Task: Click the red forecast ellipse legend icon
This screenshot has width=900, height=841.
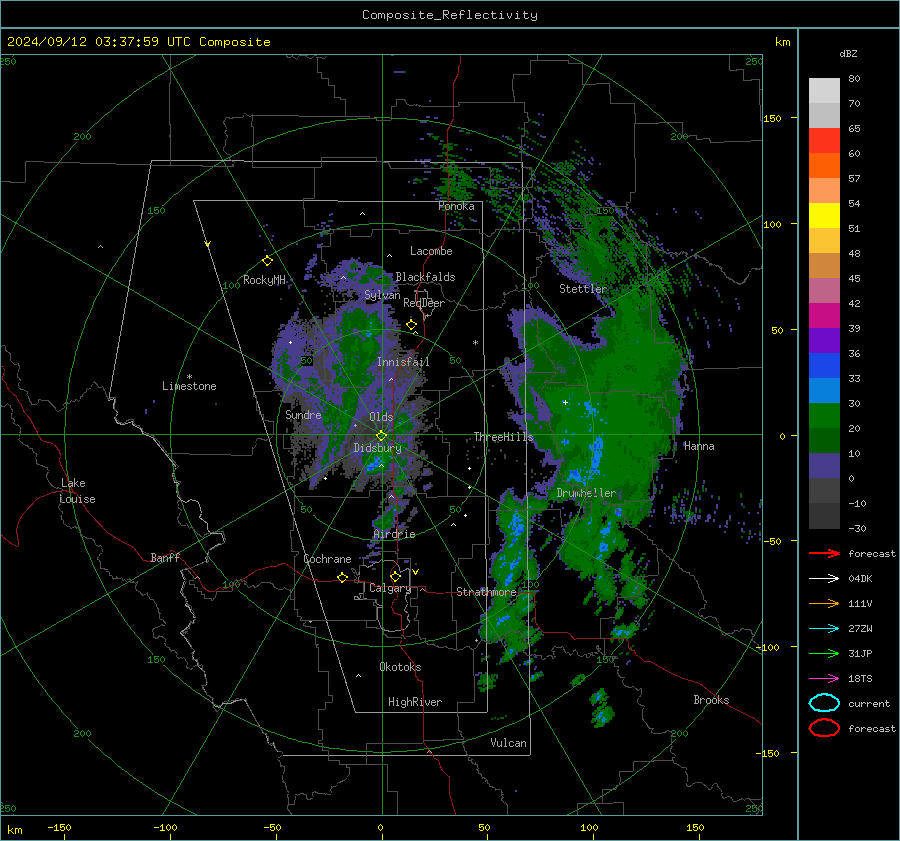Action: (x=824, y=728)
